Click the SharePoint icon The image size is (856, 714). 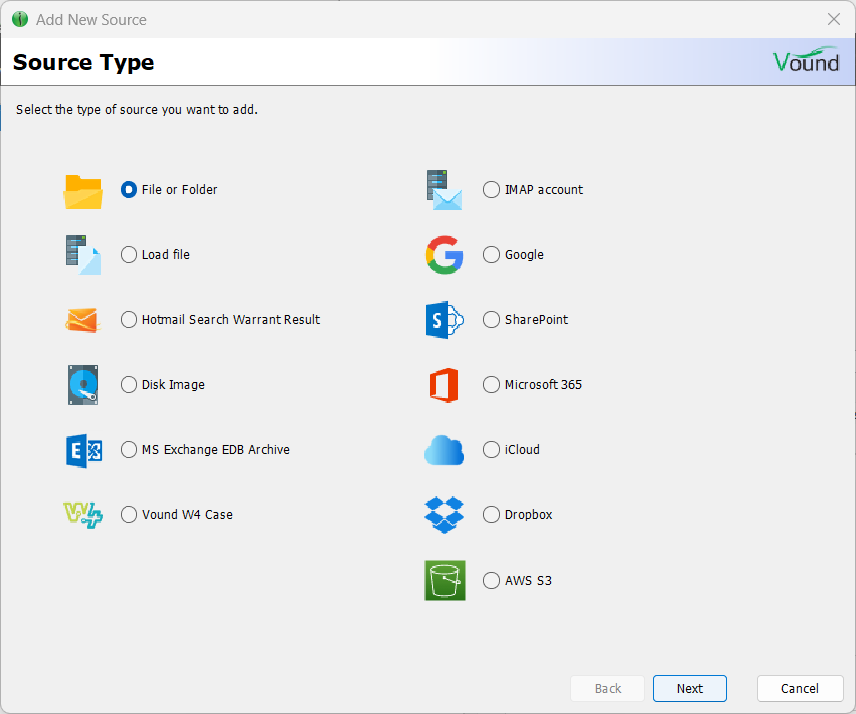[444, 319]
